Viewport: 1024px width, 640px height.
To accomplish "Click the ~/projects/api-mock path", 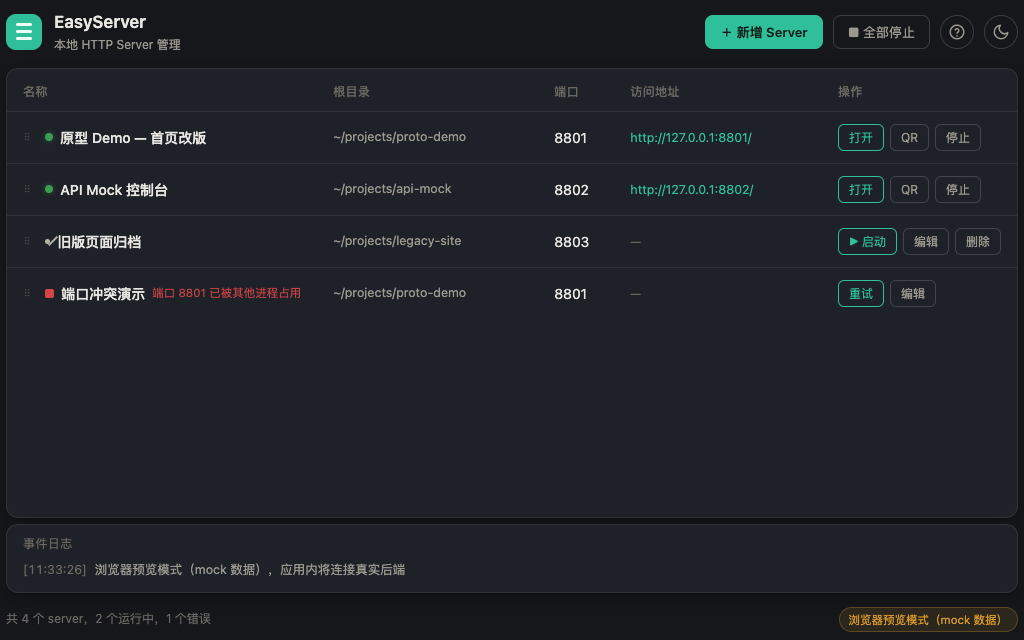I will pos(392,189).
